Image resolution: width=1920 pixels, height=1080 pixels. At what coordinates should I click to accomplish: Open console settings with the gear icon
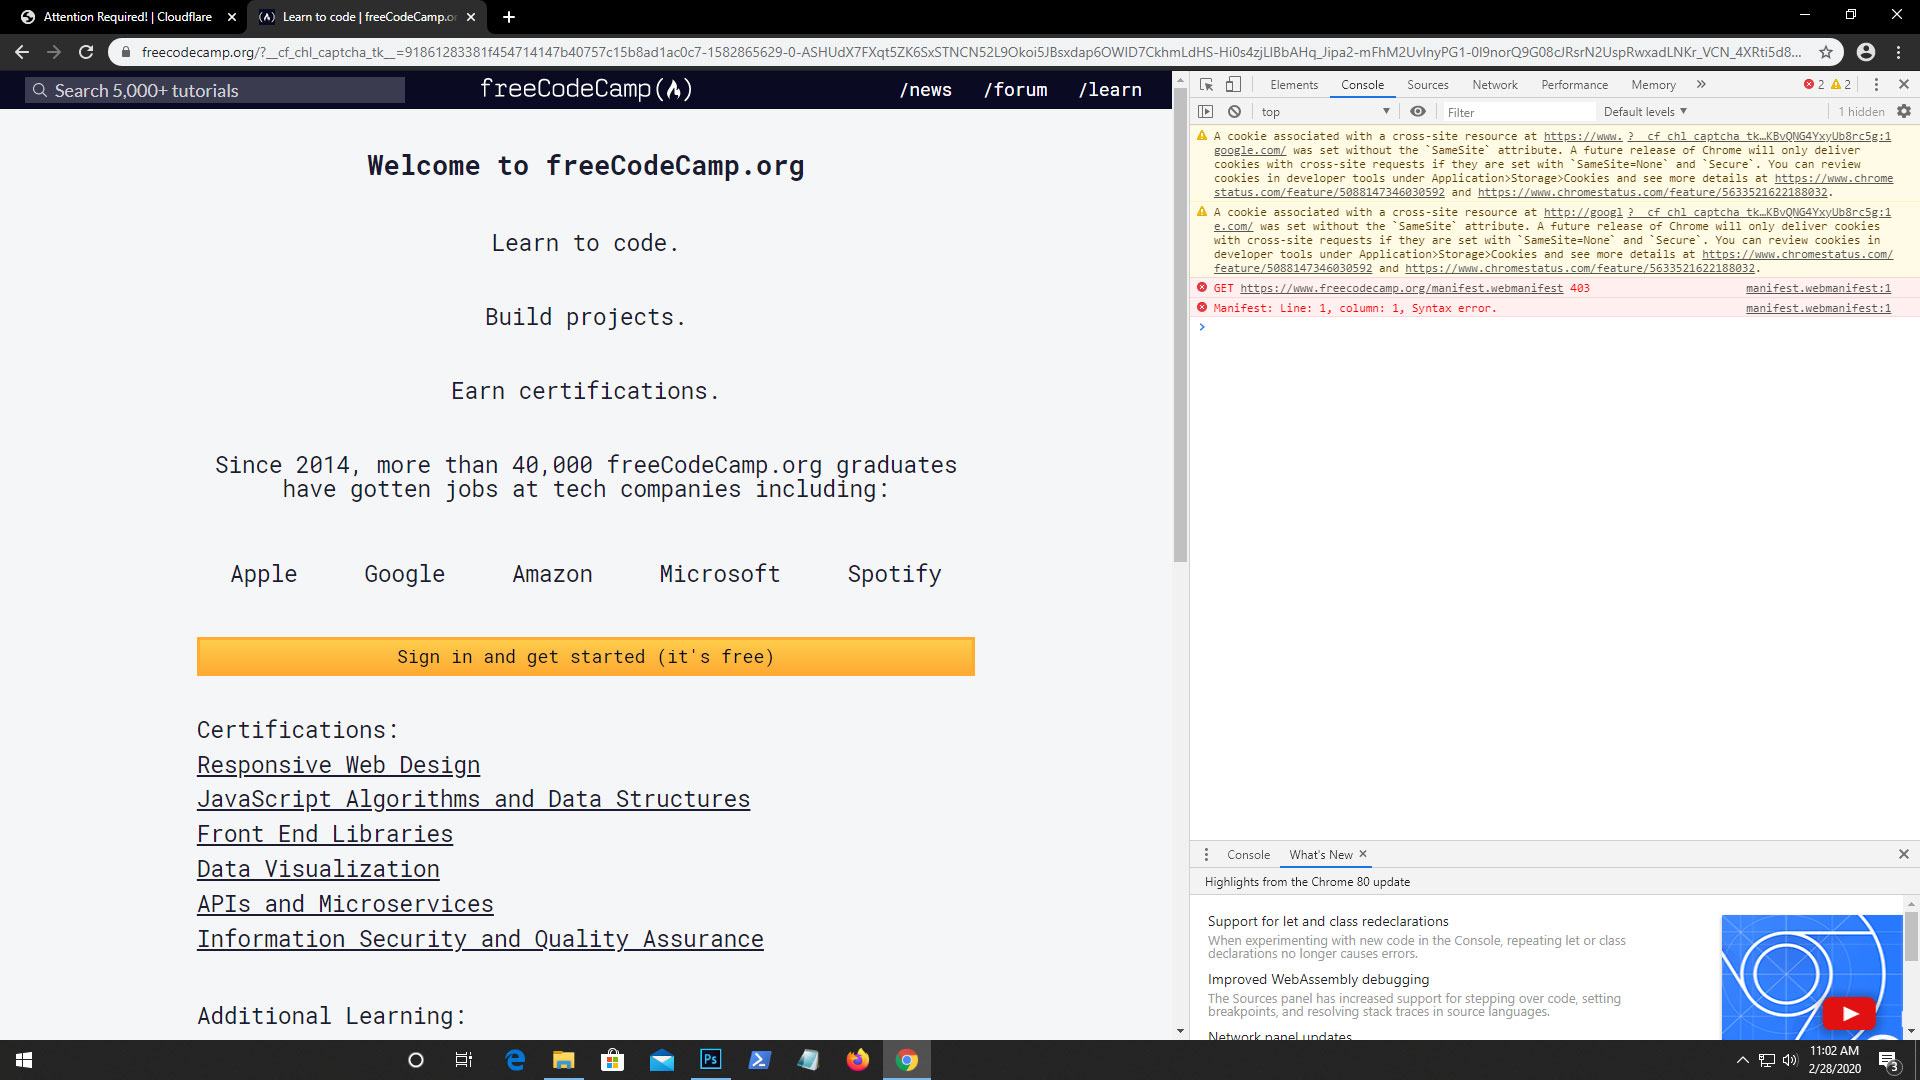click(1904, 111)
